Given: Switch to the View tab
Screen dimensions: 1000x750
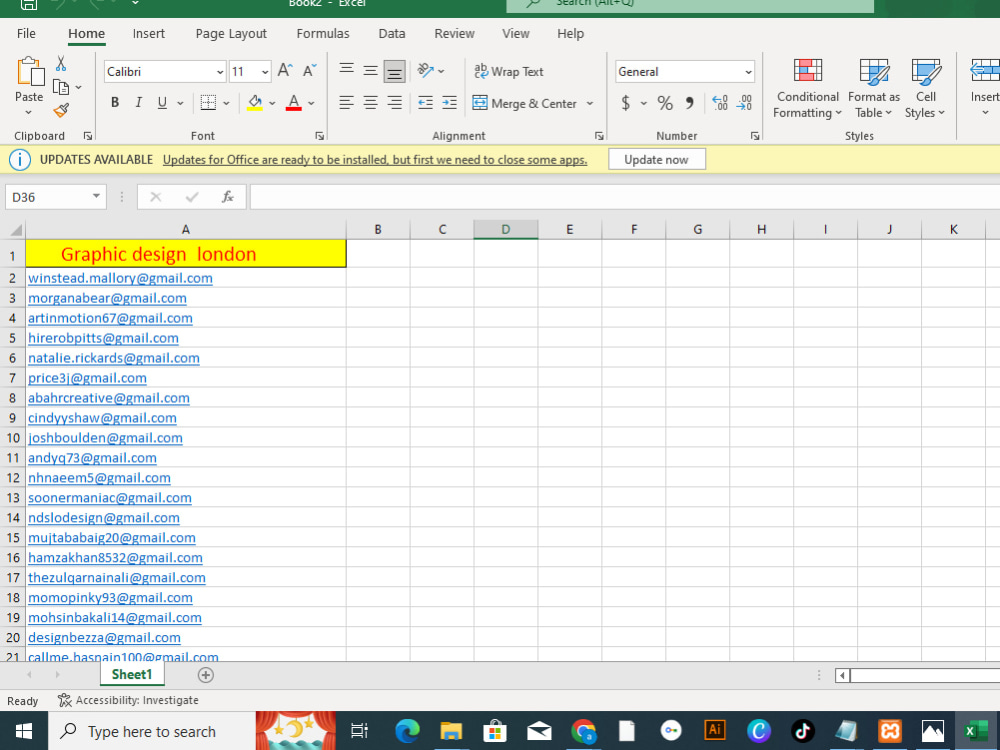Looking at the screenshot, I should (515, 34).
